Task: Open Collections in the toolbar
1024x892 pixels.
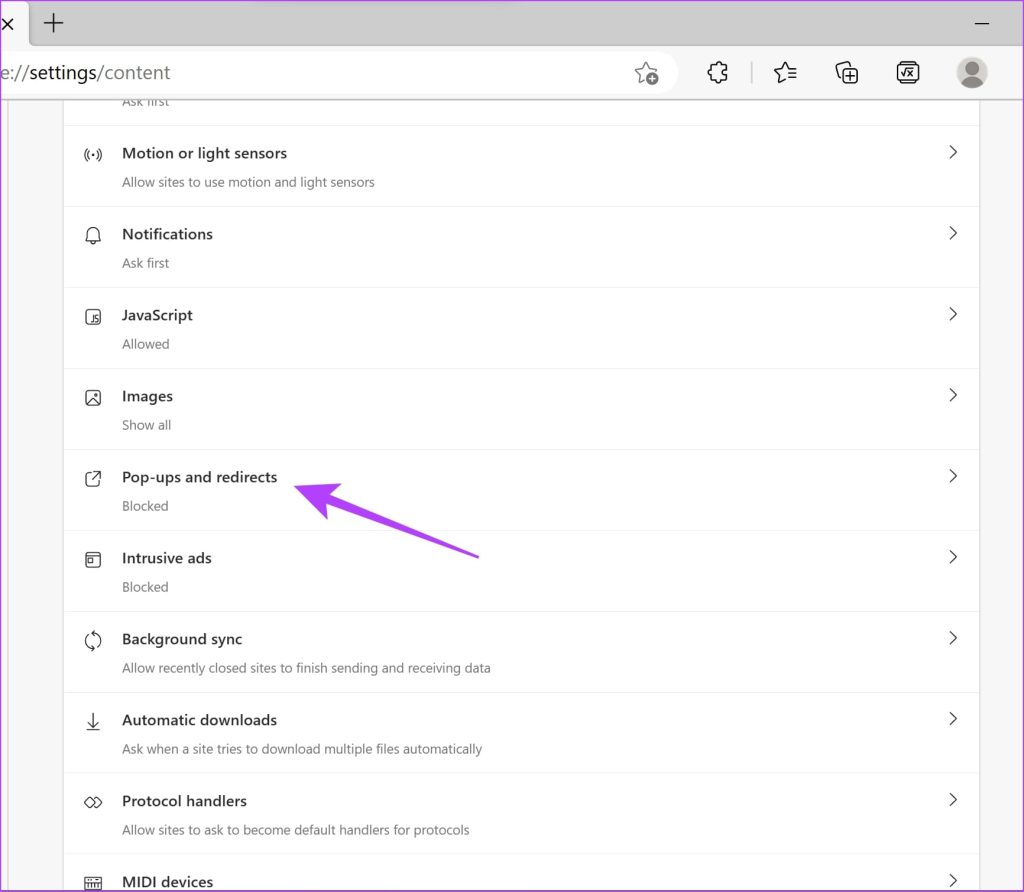Action: (x=846, y=72)
